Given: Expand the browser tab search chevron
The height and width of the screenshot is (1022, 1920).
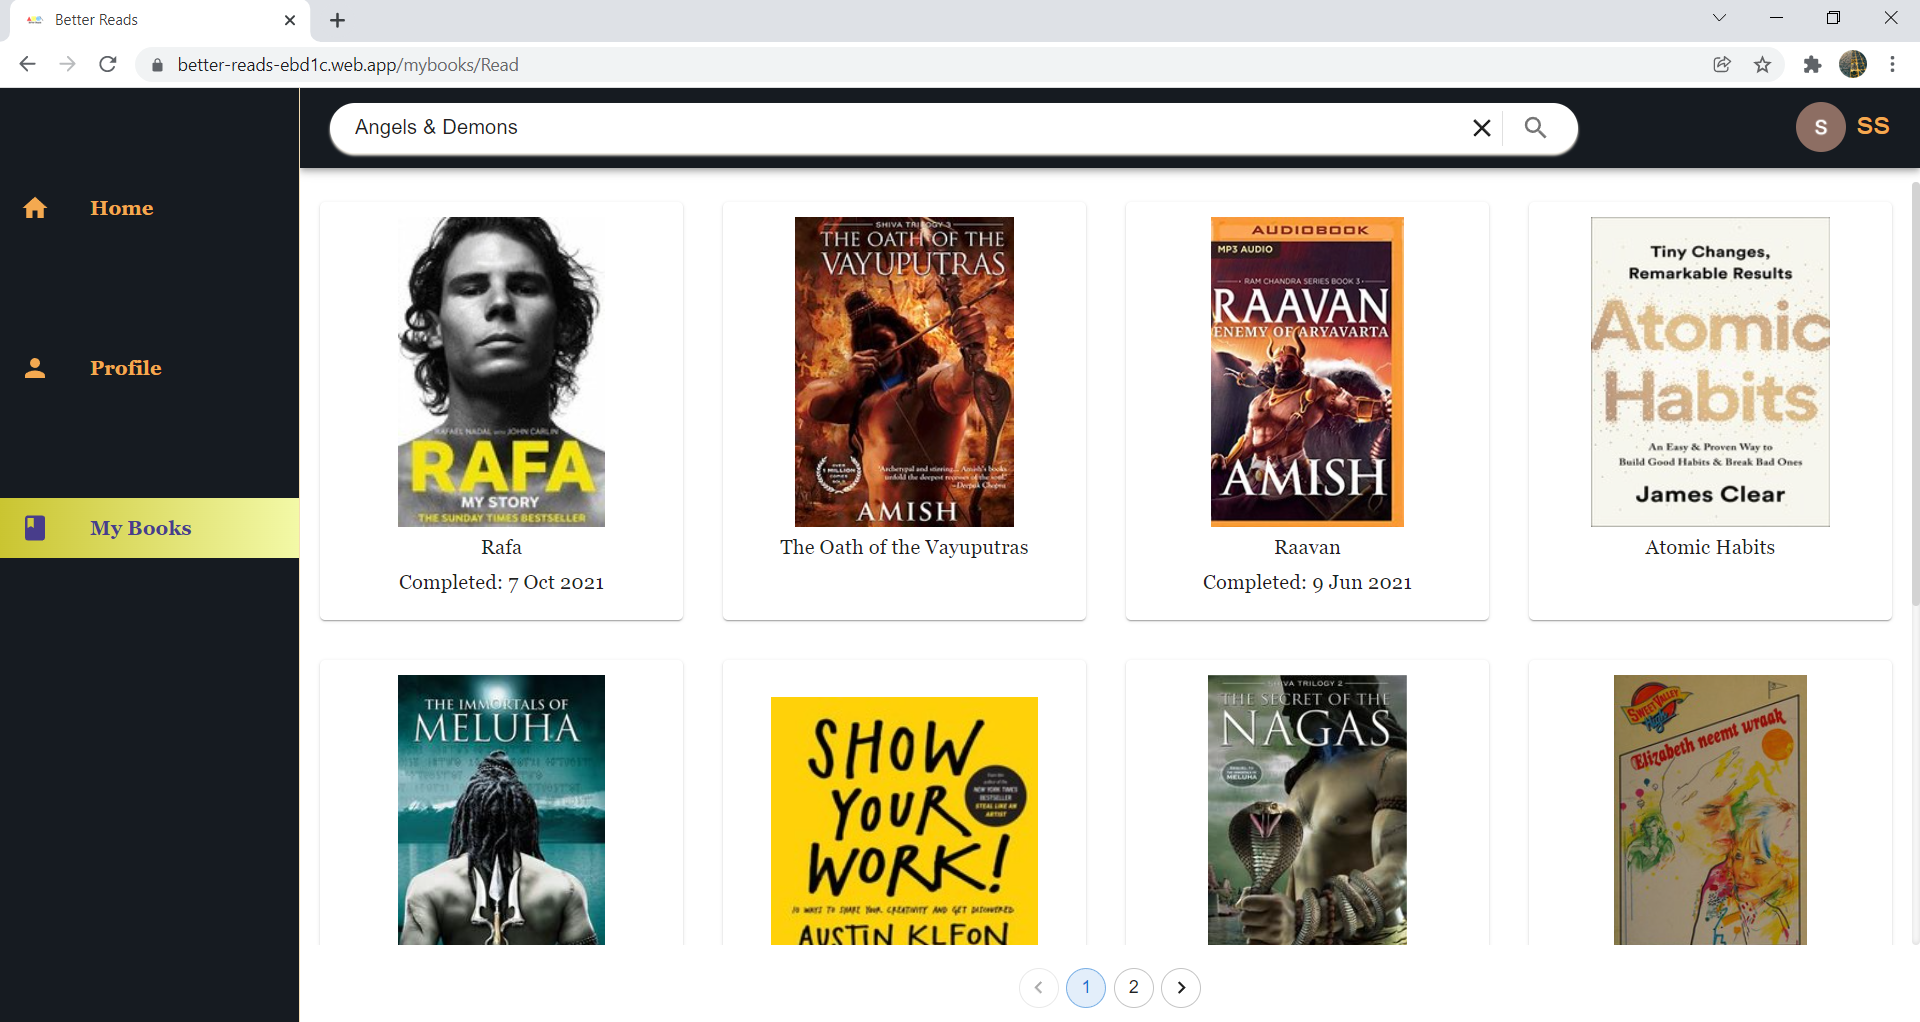Looking at the screenshot, I should click(1719, 17).
